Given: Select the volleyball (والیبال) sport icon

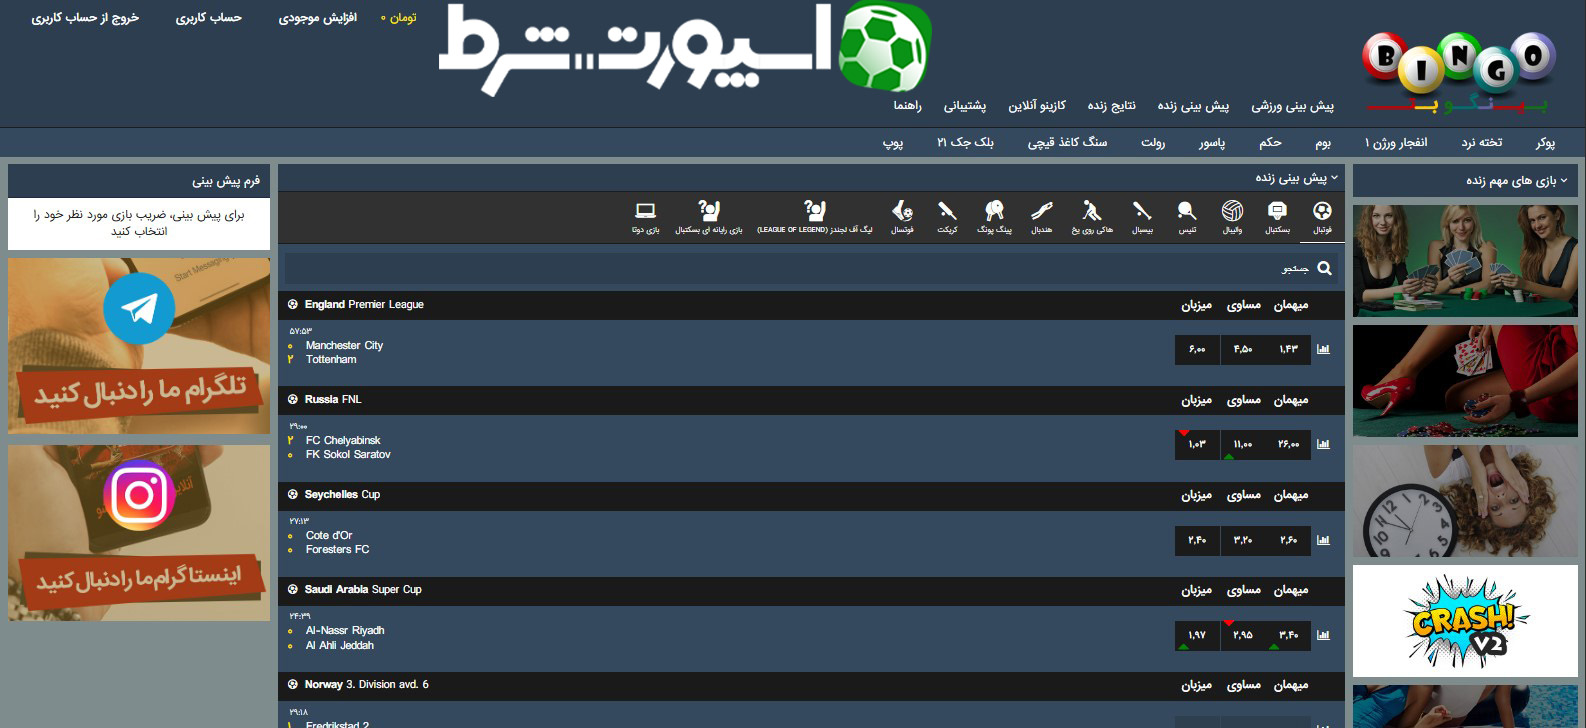Looking at the screenshot, I should tap(1232, 217).
